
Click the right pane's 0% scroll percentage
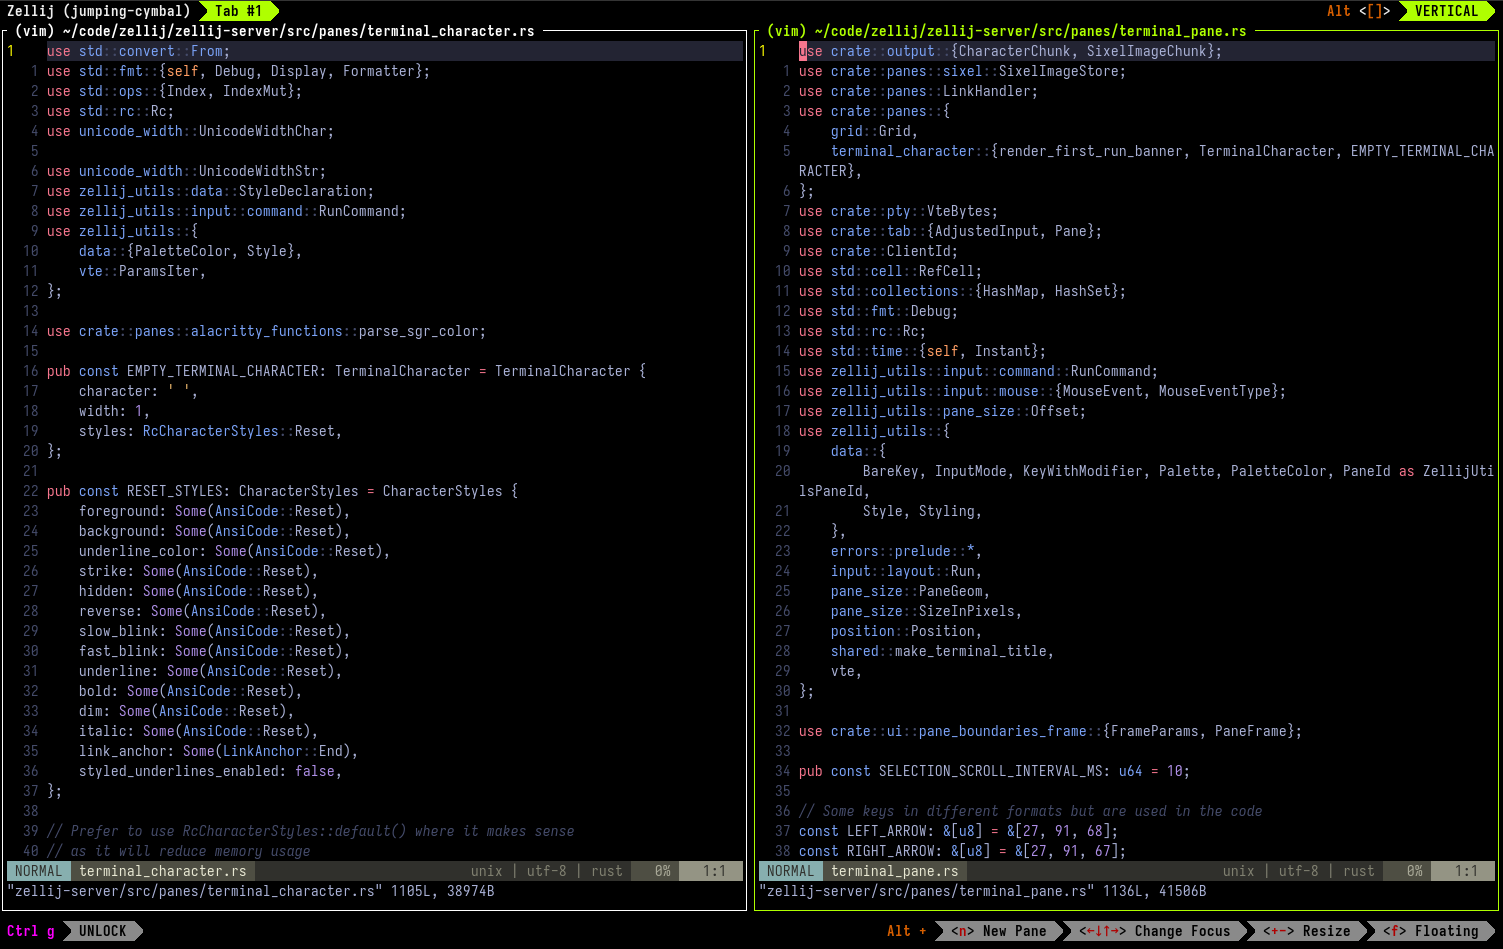[x=1415, y=871]
